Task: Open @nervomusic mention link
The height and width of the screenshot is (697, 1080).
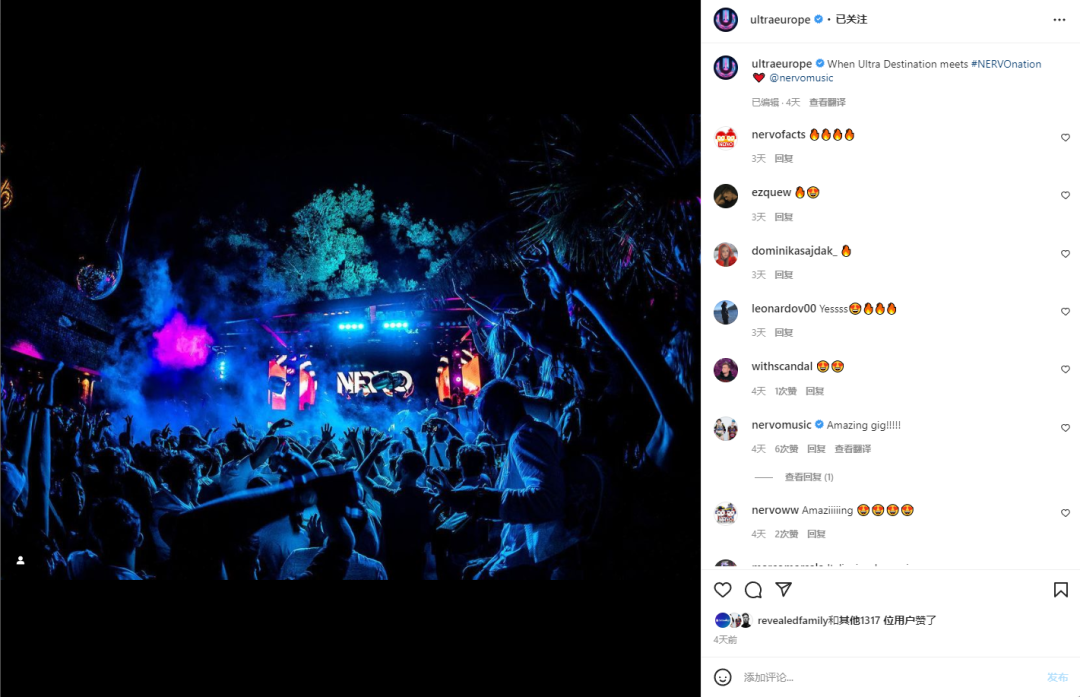Action: (x=801, y=78)
